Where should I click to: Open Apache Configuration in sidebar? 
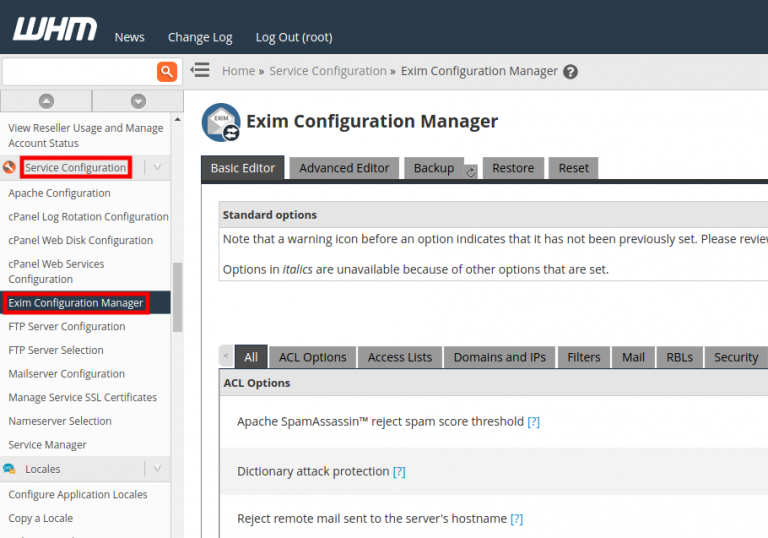[59, 193]
